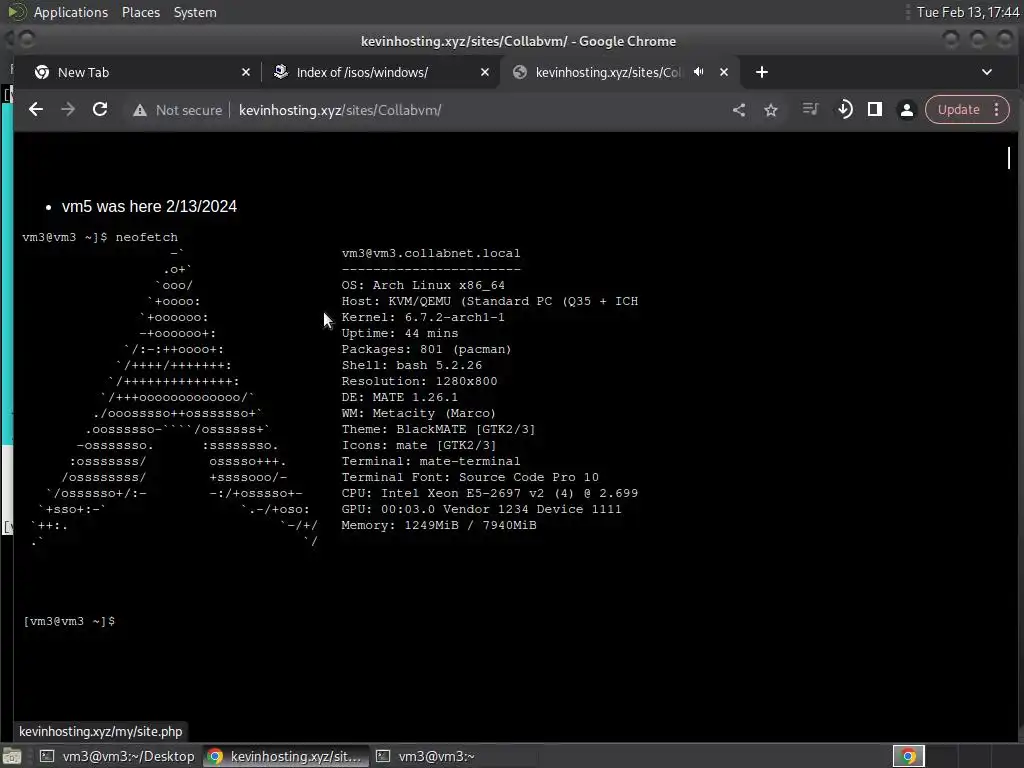
Task: Click the 'Theme: BlackMATE [GTK2/3]' line
Action: 438,429
